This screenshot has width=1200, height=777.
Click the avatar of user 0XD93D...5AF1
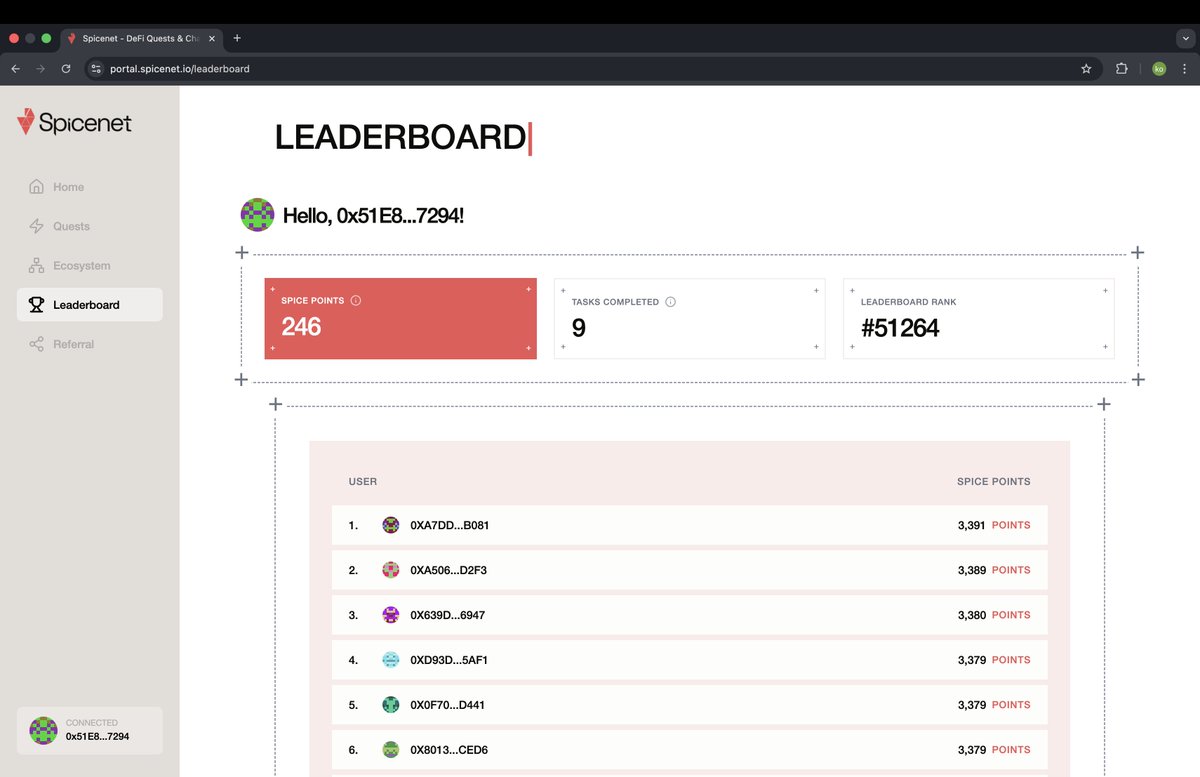391,660
